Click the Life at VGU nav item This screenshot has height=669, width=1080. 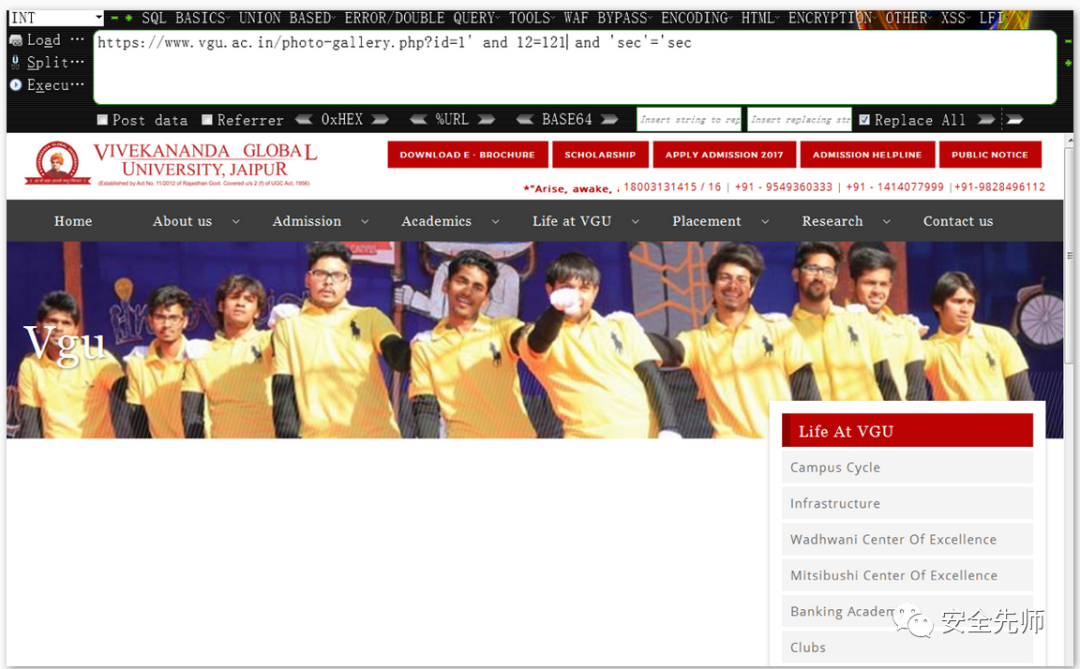coord(572,221)
